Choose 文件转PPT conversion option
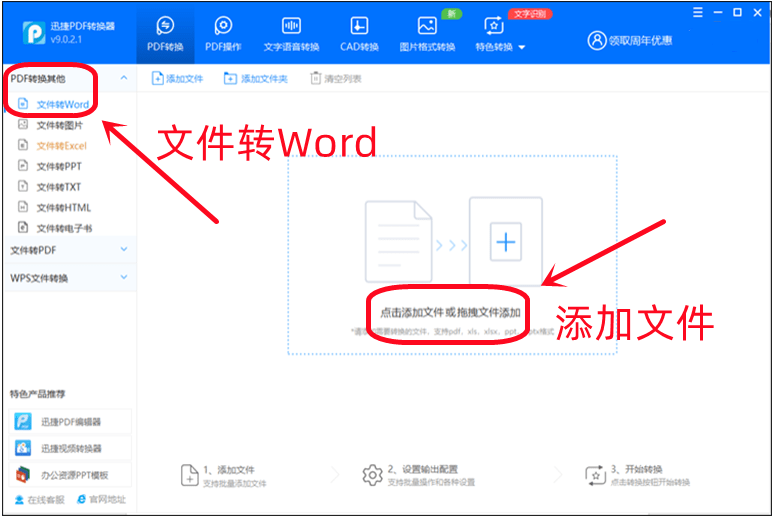This screenshot has width=778, height=517. 59,166
